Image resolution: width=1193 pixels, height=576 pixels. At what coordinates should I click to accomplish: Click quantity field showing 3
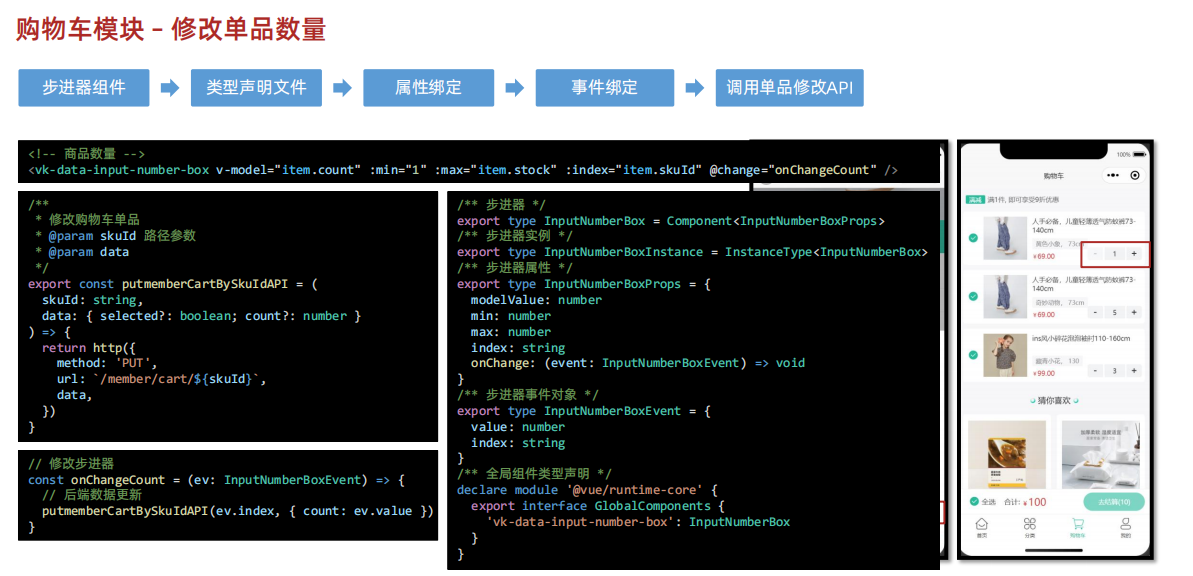pos(1115,371)
